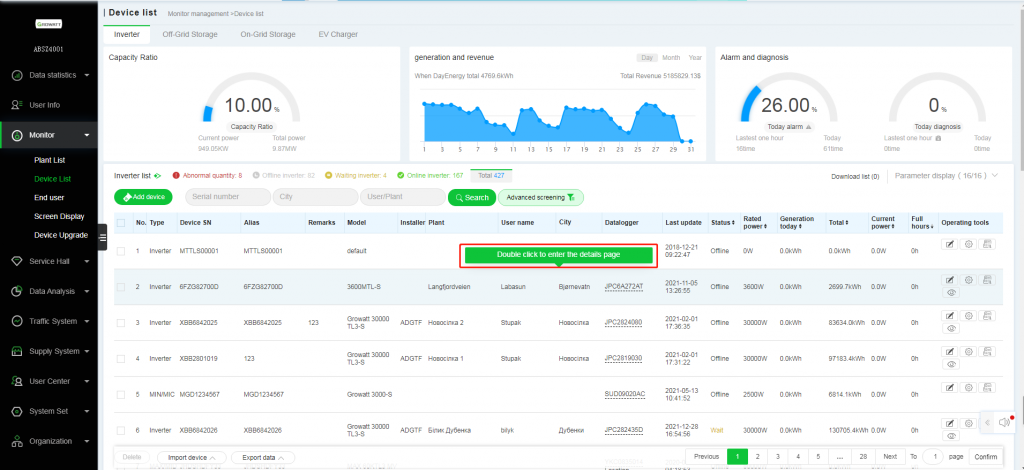Viewport: 1024px width, 470px height.
Task: Click the edit icon for inverter MTTLS00001
Action: point(950,243)
